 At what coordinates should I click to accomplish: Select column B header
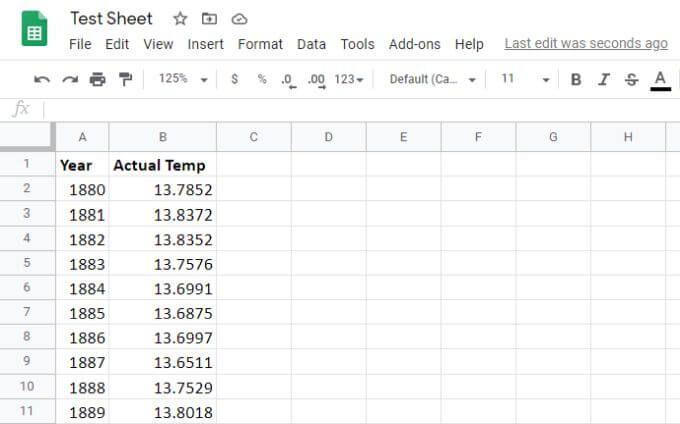pyautogui.click(x=163, y=137)
